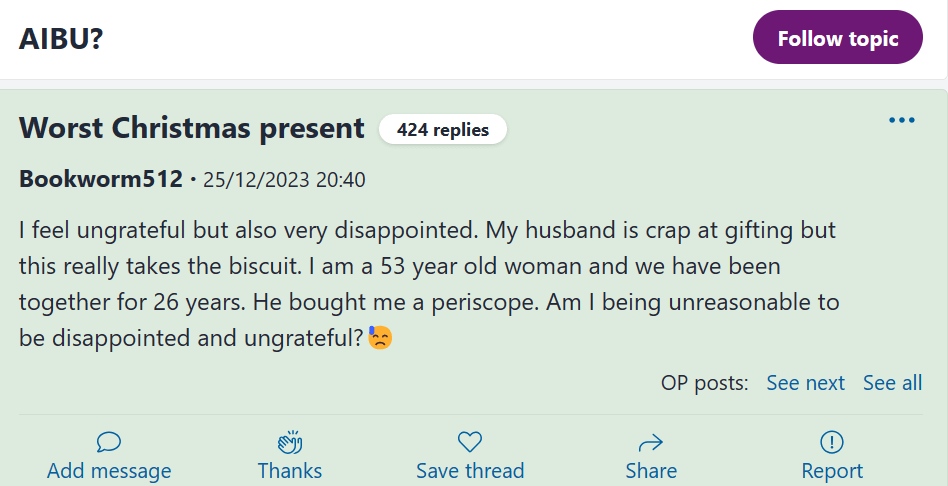Screen dimensions: 948x486
Task: Open the Worst Christmas present thread title
Action: click(x=192, y=128)
